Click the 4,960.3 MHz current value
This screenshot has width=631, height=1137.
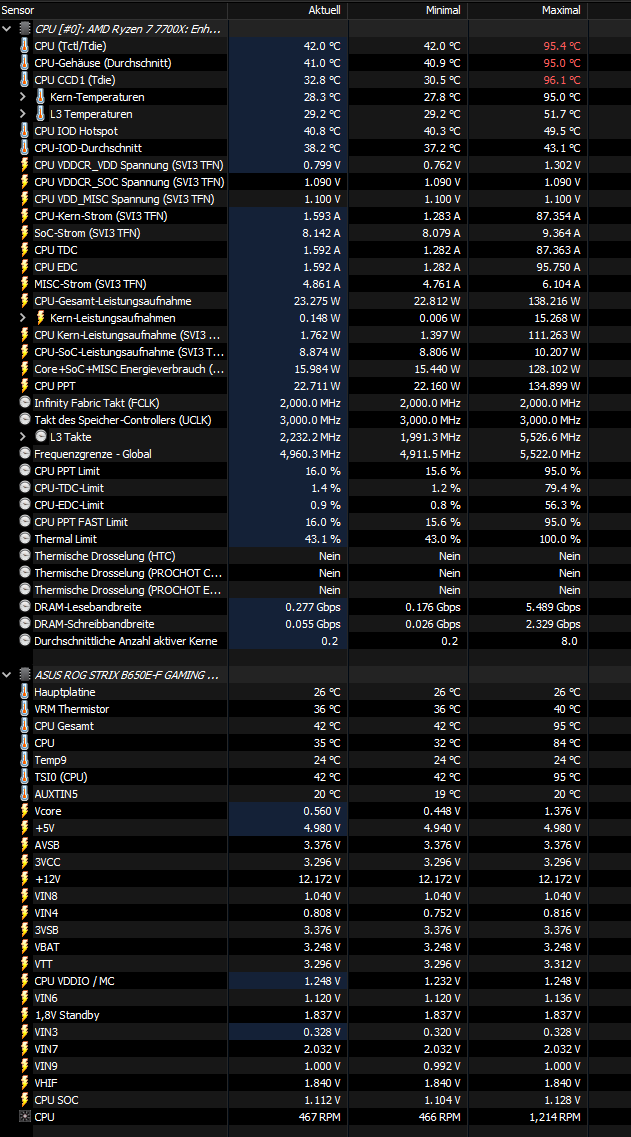click(x=310, y=454)
